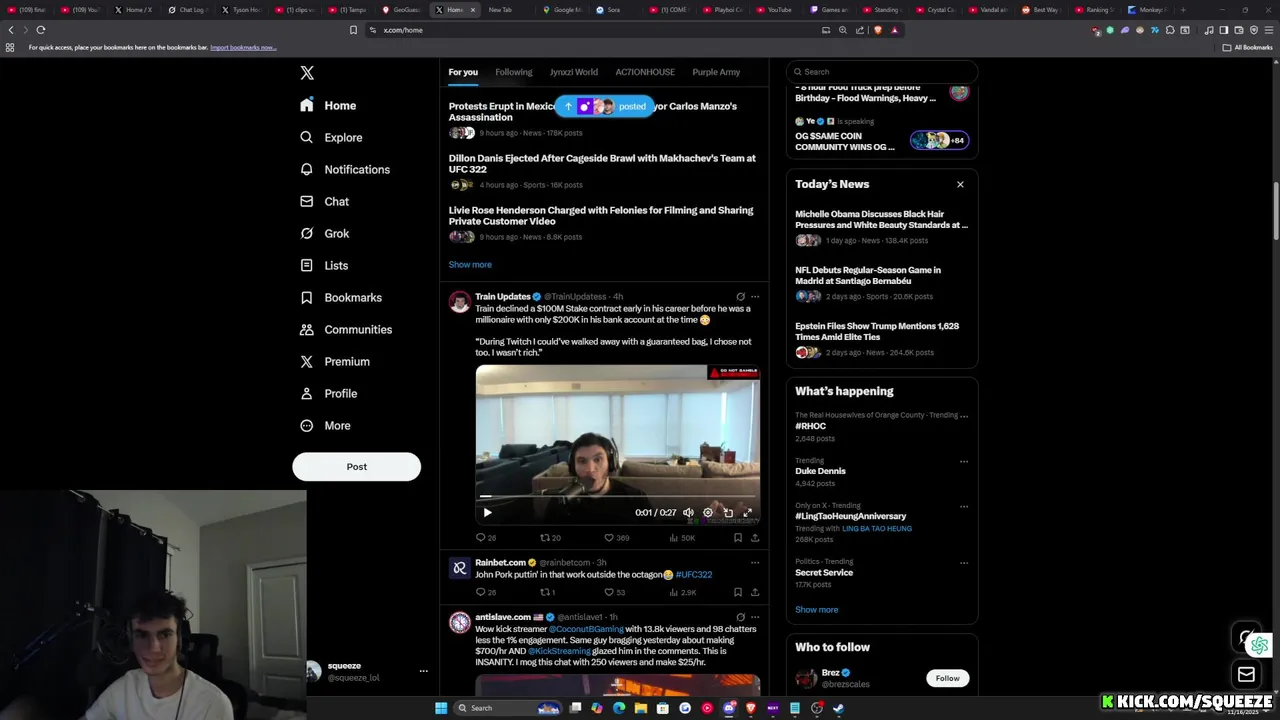1280x720 pixels.
Task: Open more options on antislave.com post
Action: click(x=755, y=618)
